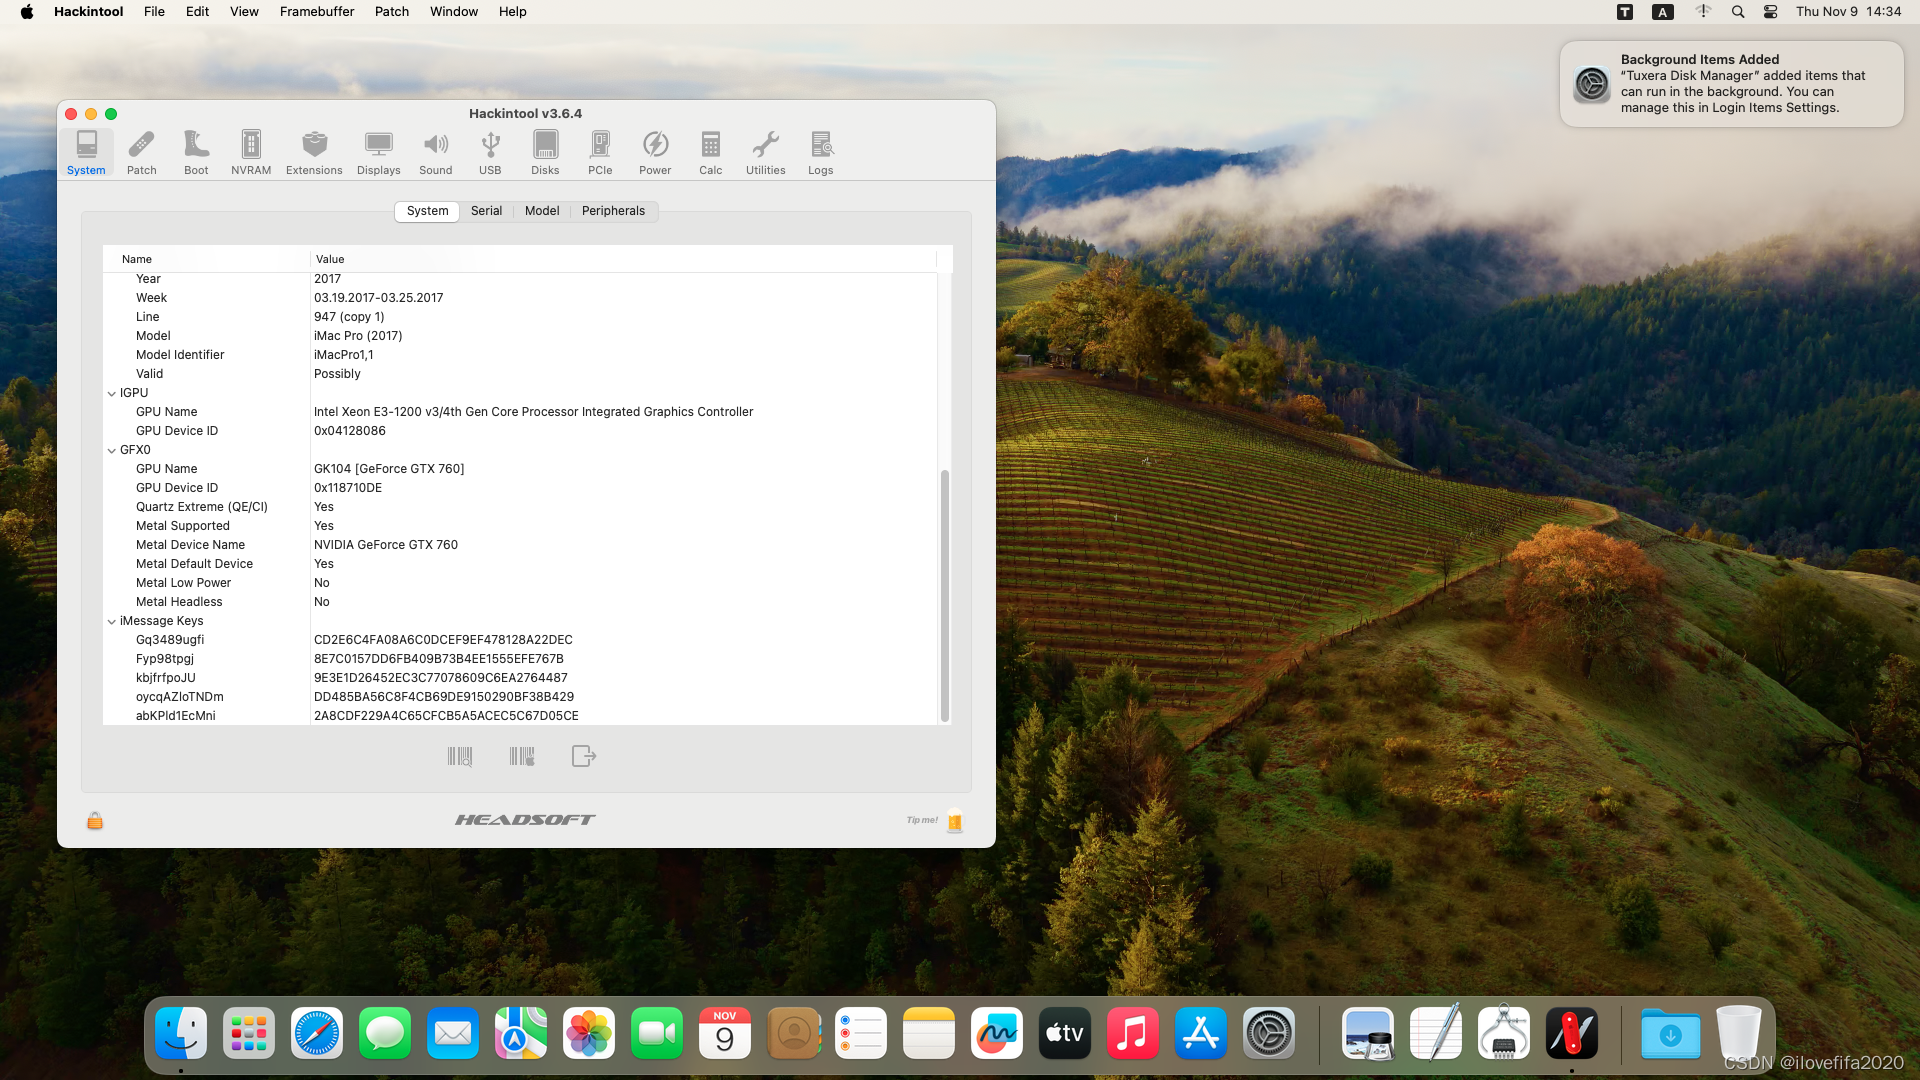Viewport: 1920px width, 1080px height.
Task: Open the Boot toolbar section
Action: pos(196,152)
